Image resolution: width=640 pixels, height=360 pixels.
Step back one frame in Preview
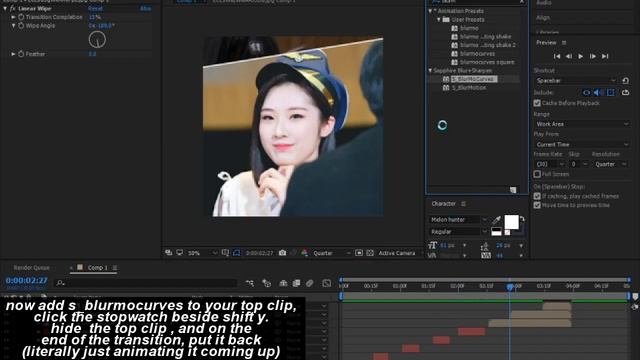pos(569,56)
